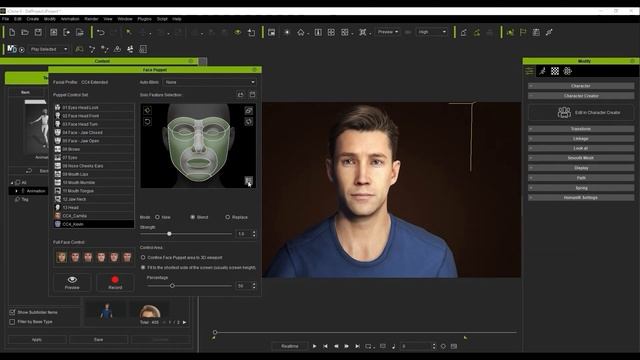Click the Preview button in Face Puppet
This screenshot has height=360, width=640.
click(72, 282)
